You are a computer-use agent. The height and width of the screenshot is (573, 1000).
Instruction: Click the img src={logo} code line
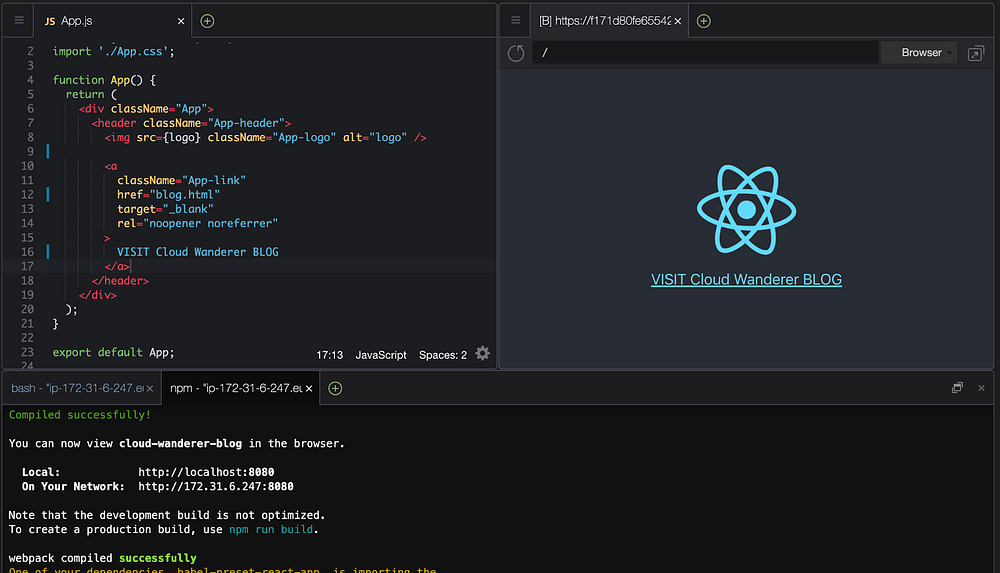[x=265, y=137]
